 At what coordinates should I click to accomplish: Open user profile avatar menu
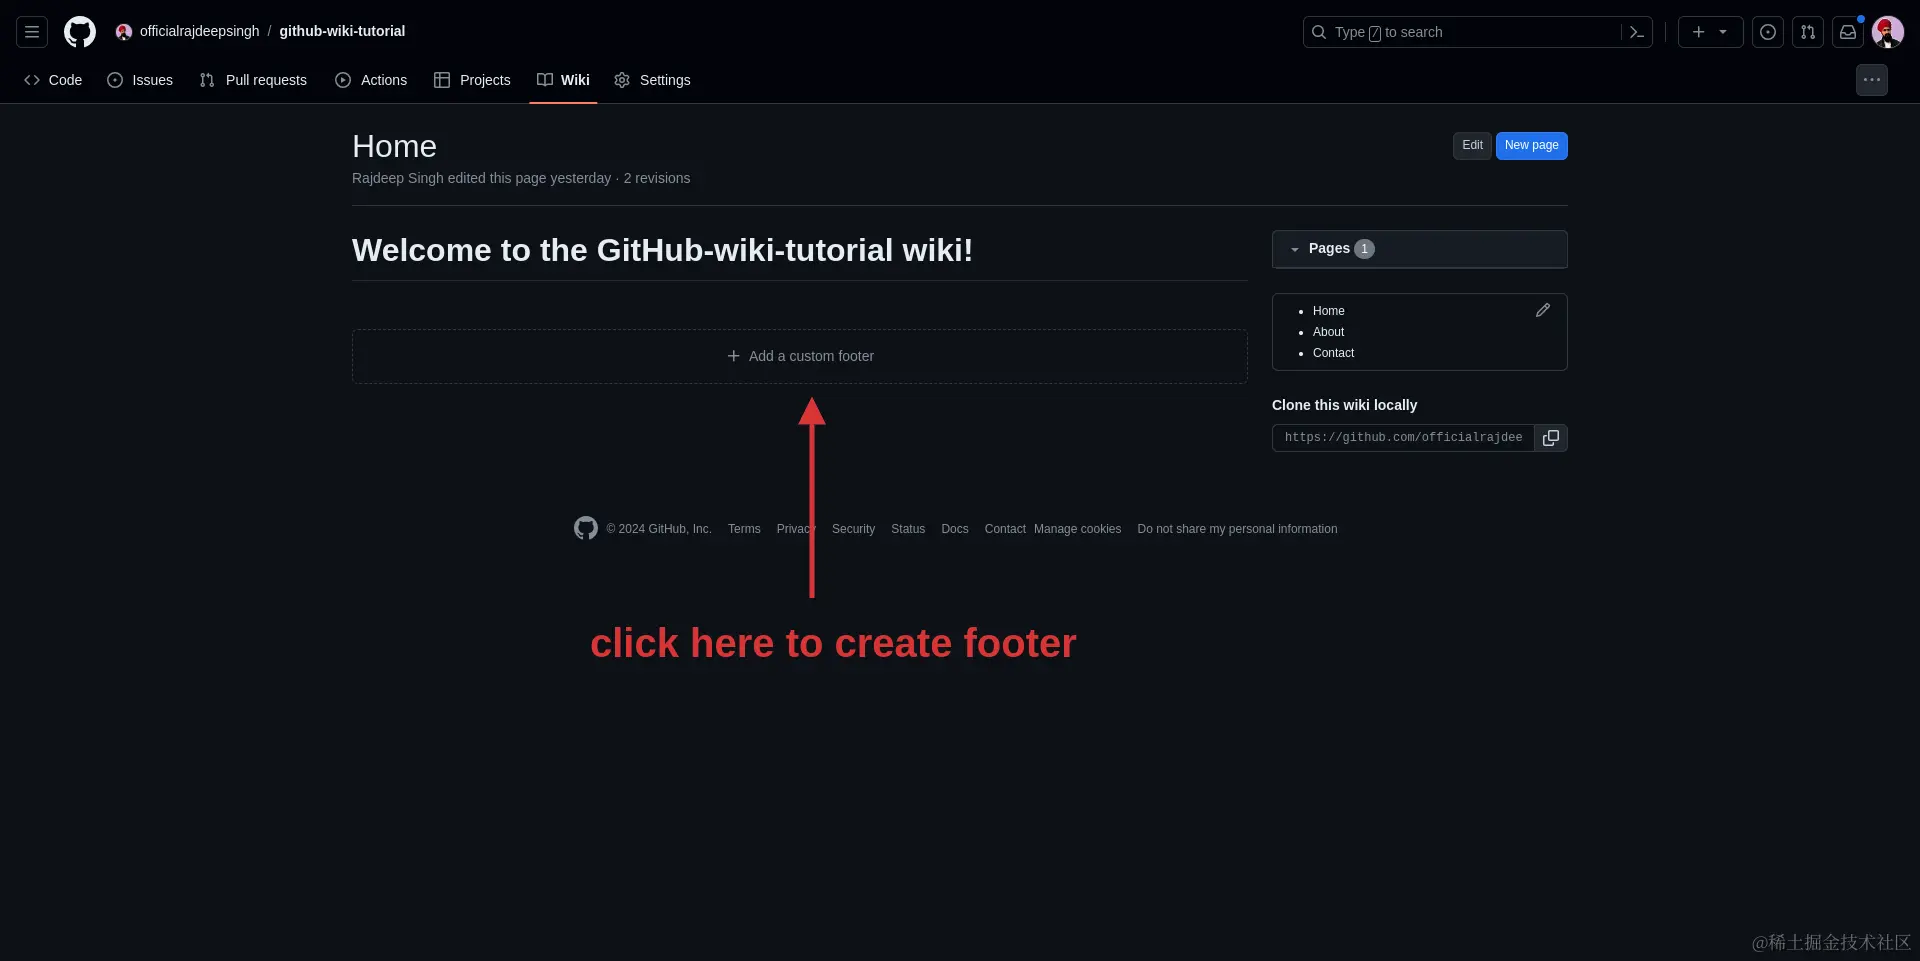point(1888,32)
